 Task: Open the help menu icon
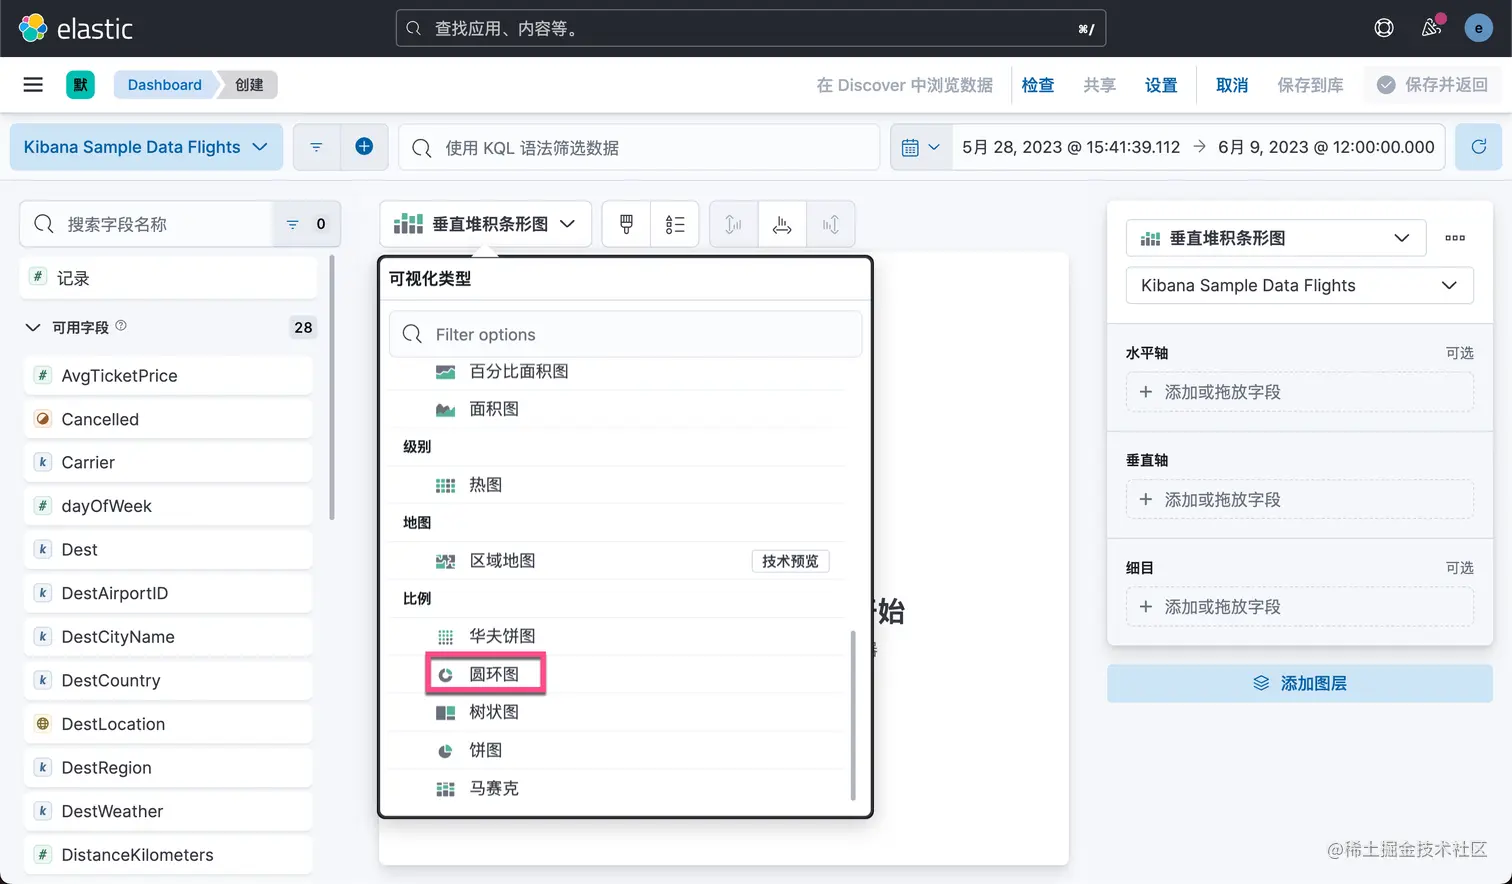[1384, 28]
